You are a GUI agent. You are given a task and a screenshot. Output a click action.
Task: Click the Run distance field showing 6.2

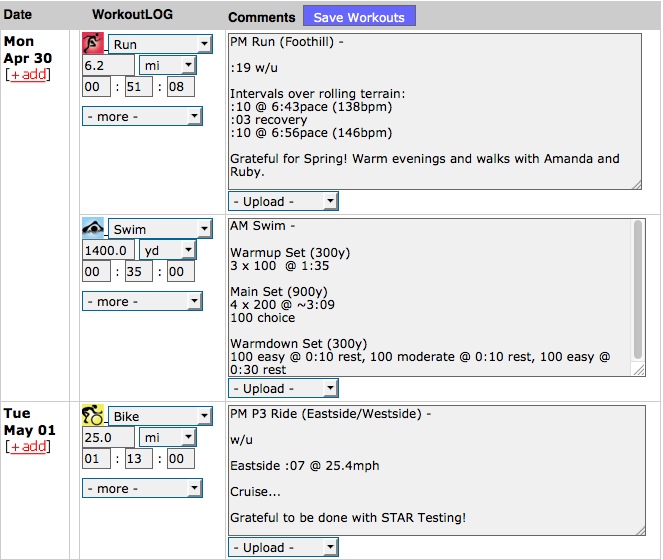point(108,65)
